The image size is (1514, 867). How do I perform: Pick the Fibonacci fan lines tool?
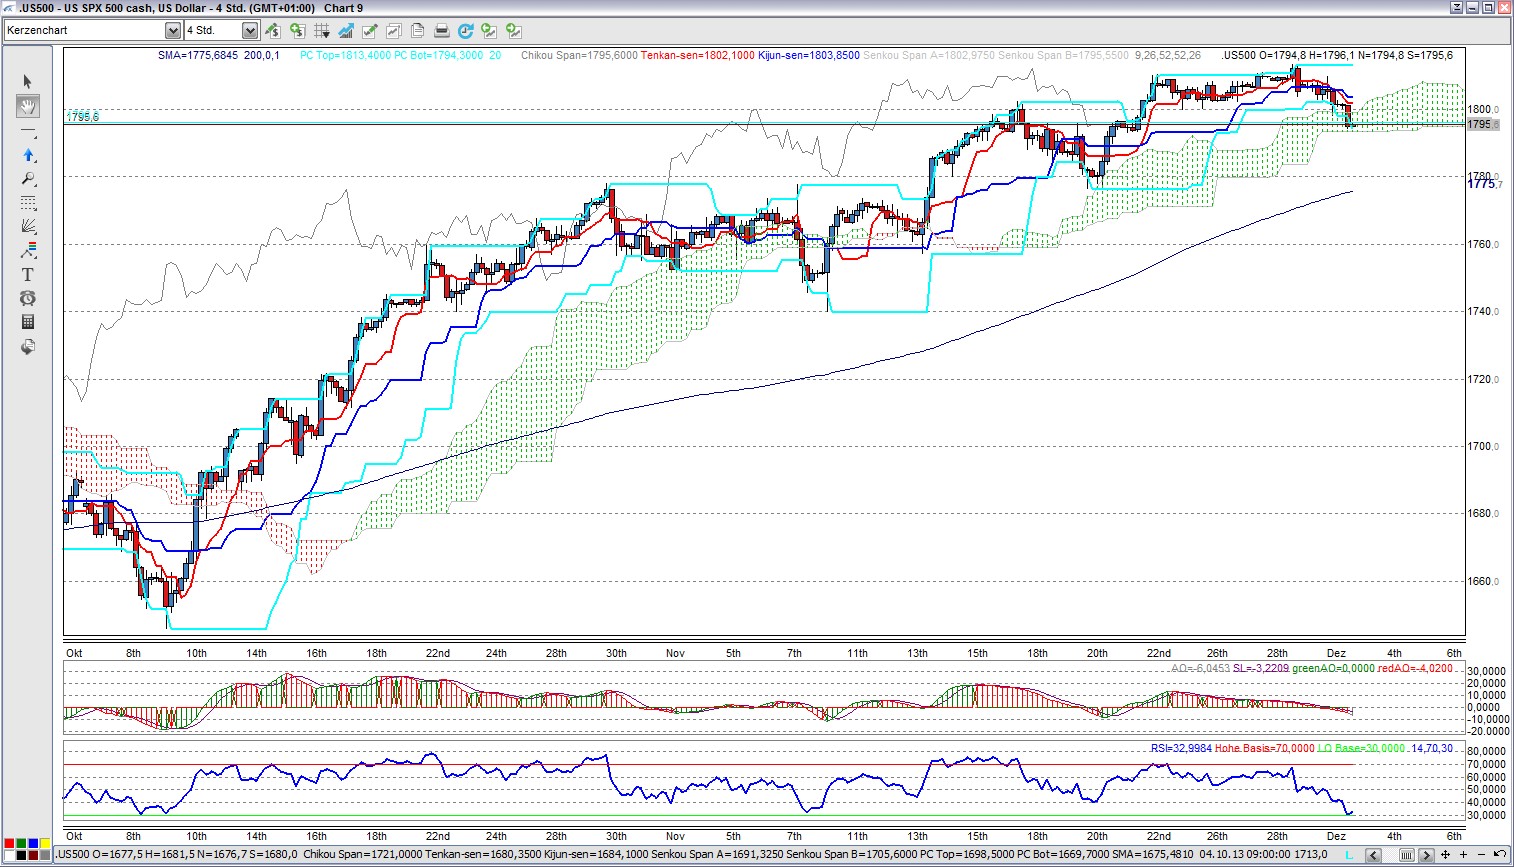point(27,226)
